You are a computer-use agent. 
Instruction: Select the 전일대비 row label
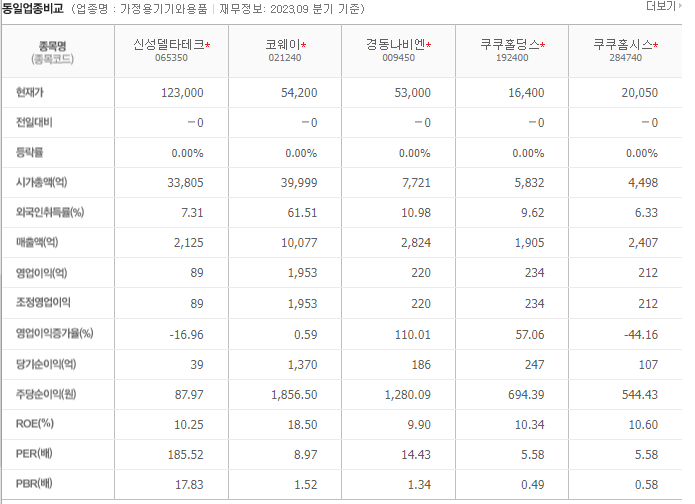click(x=34, y=122)
